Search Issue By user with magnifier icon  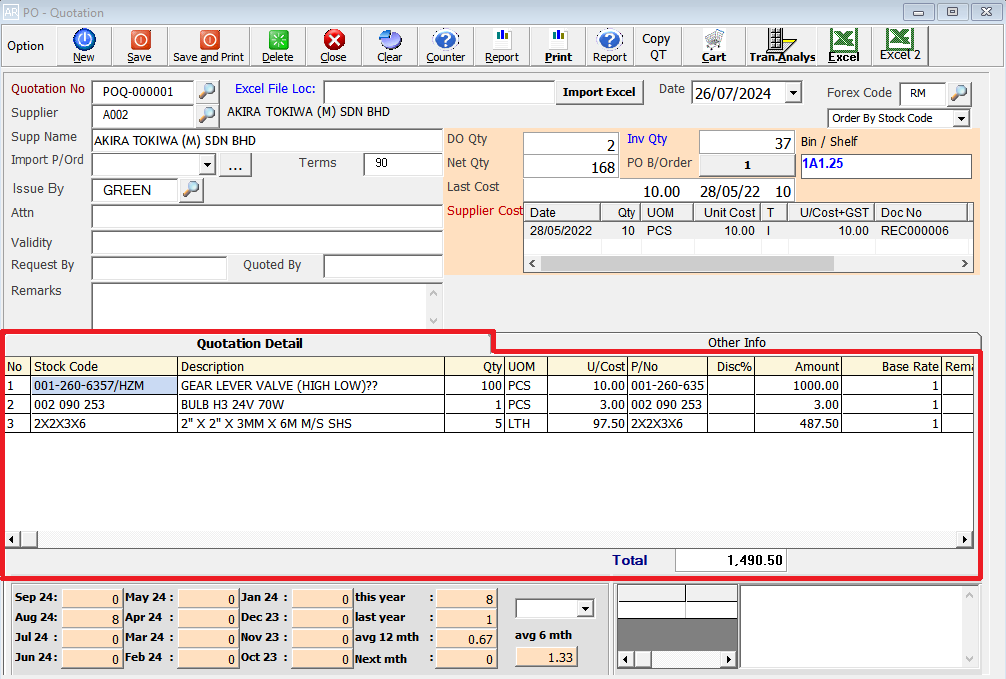click(191, 189)
